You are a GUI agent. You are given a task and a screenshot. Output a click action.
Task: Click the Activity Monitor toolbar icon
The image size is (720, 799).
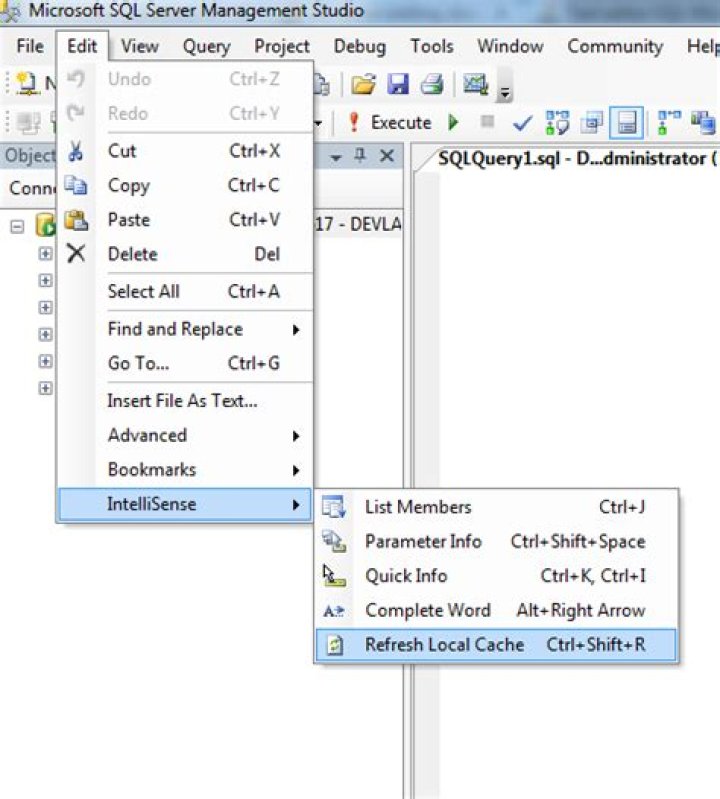pos(475,84)
